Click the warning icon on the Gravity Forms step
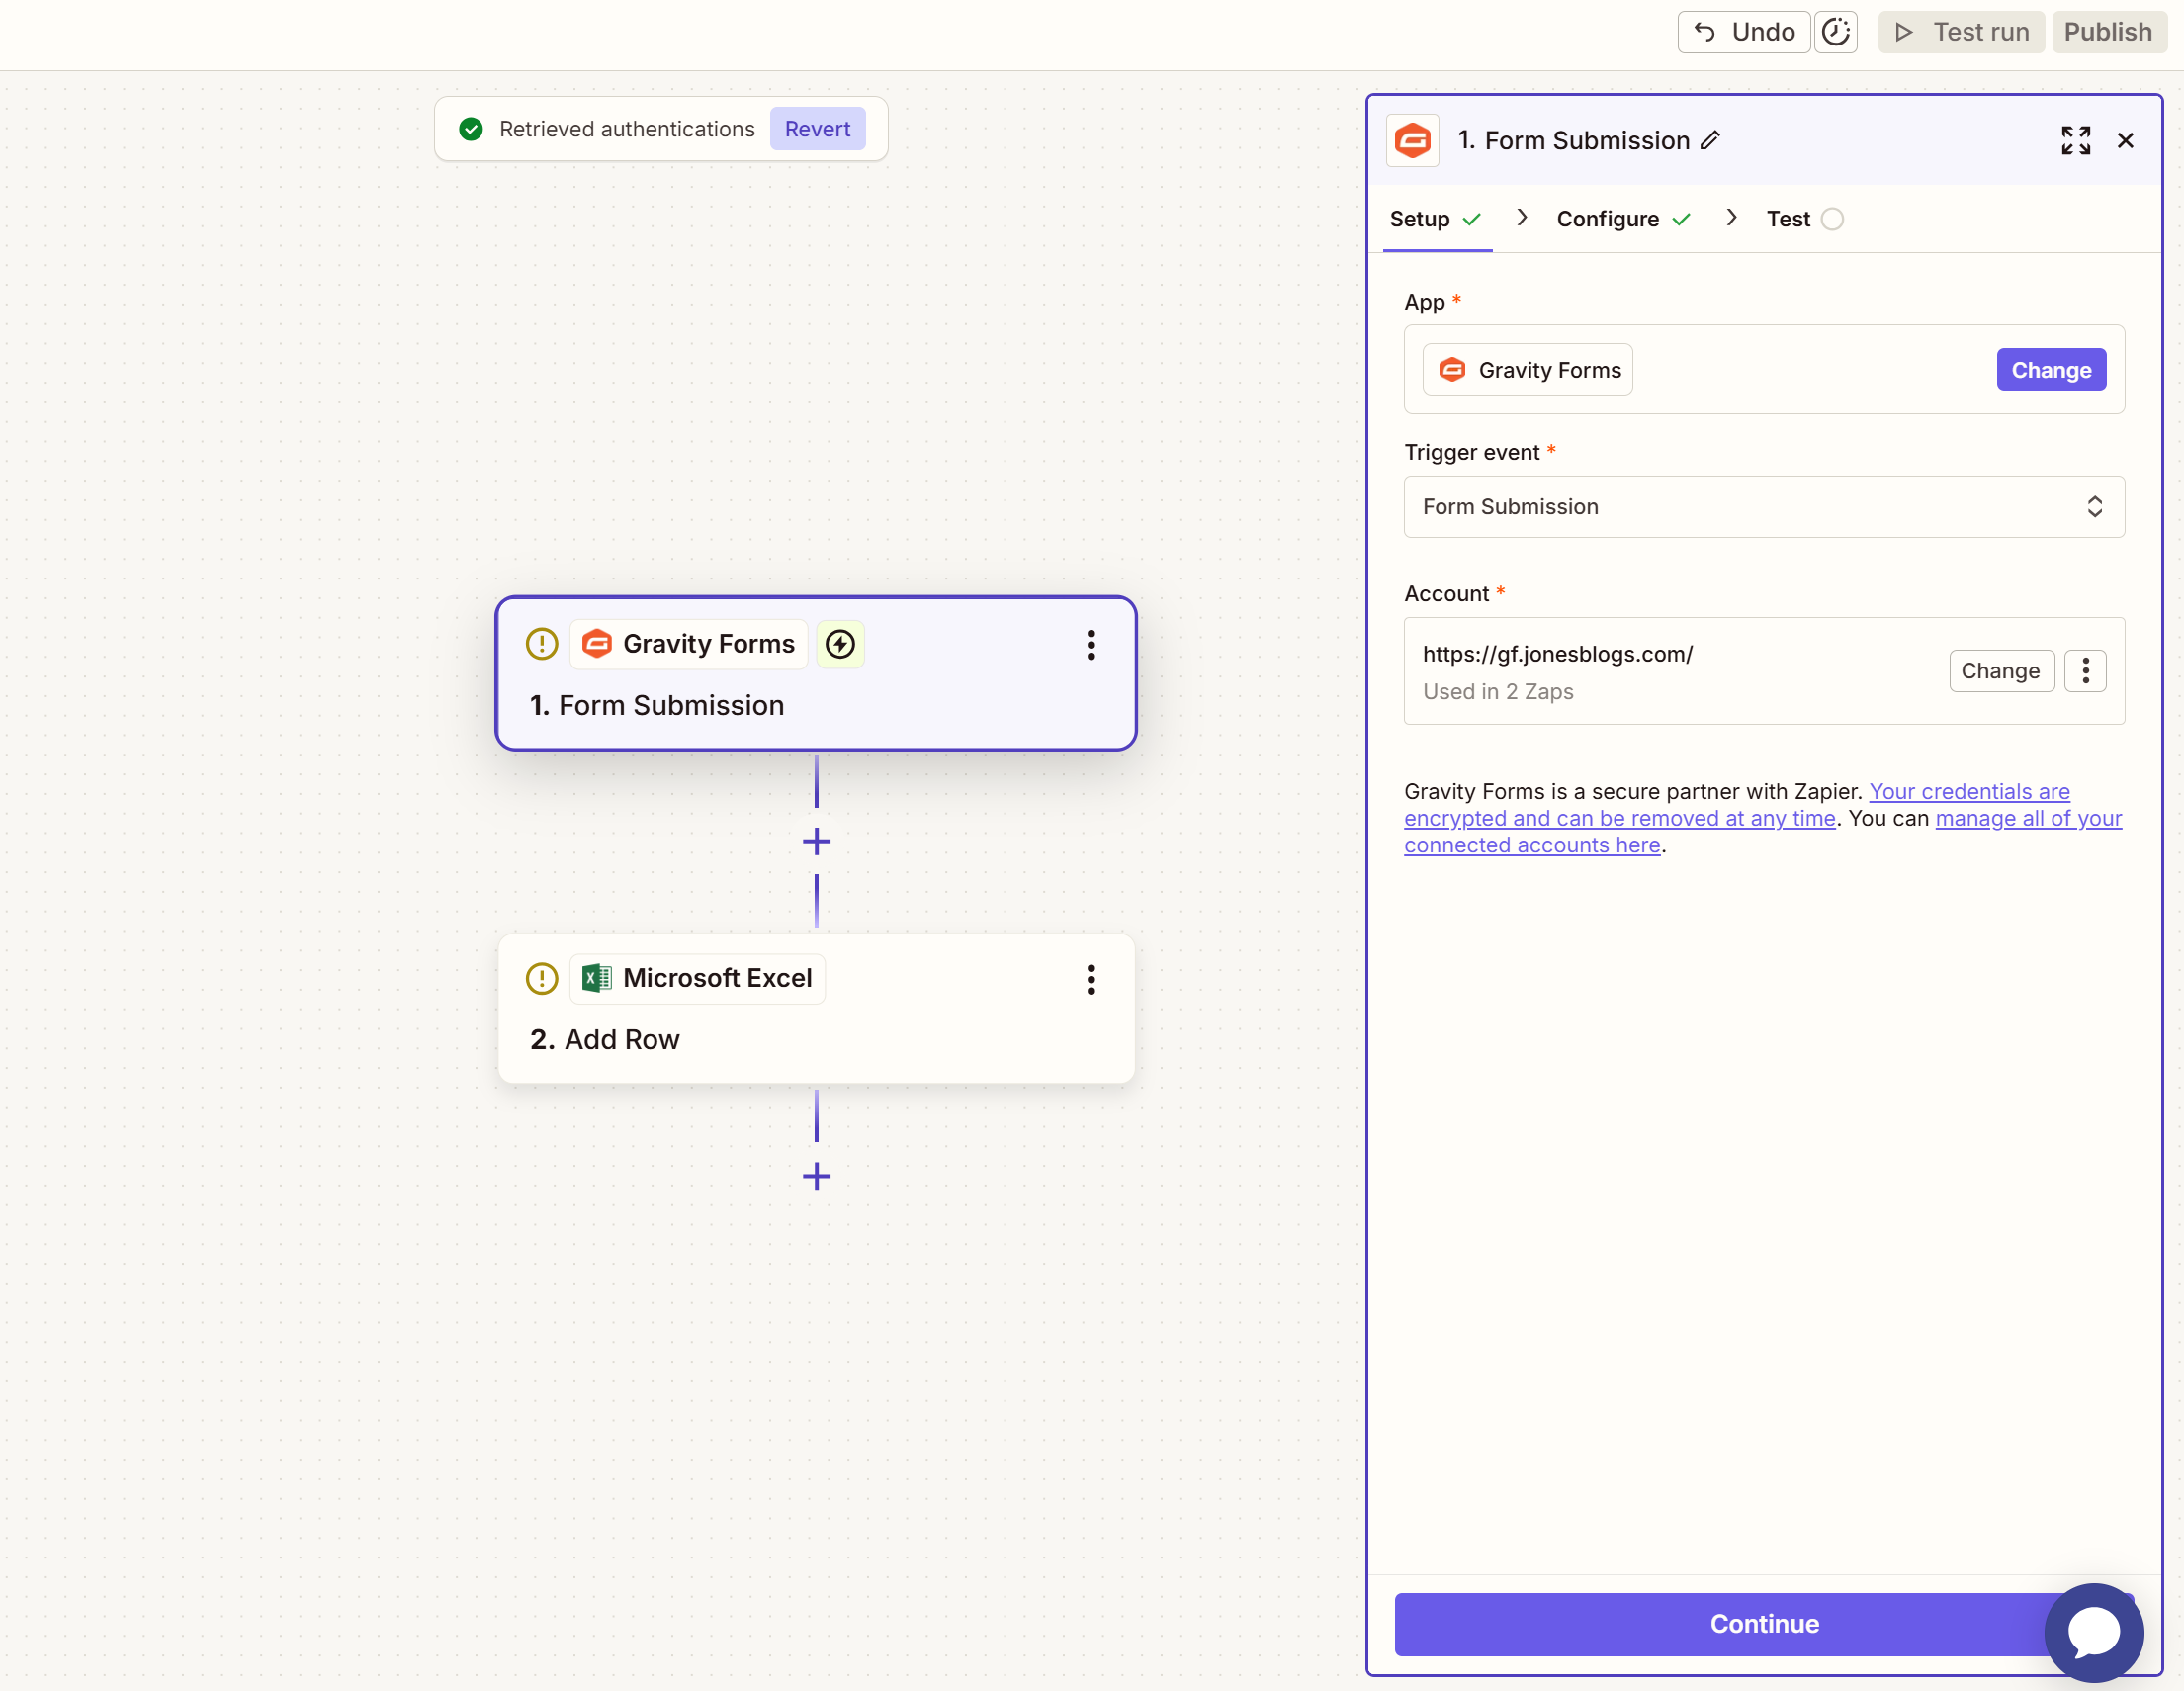Viewport: 2184px width, 1691px height. tap(541, 644)
